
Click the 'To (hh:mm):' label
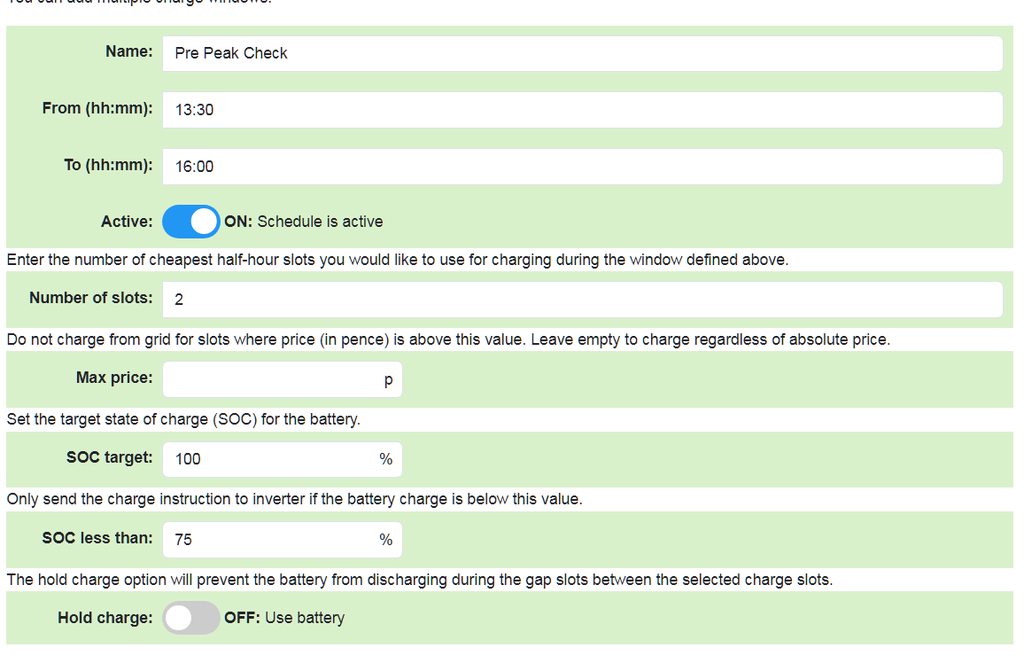(x=108, y=165)
